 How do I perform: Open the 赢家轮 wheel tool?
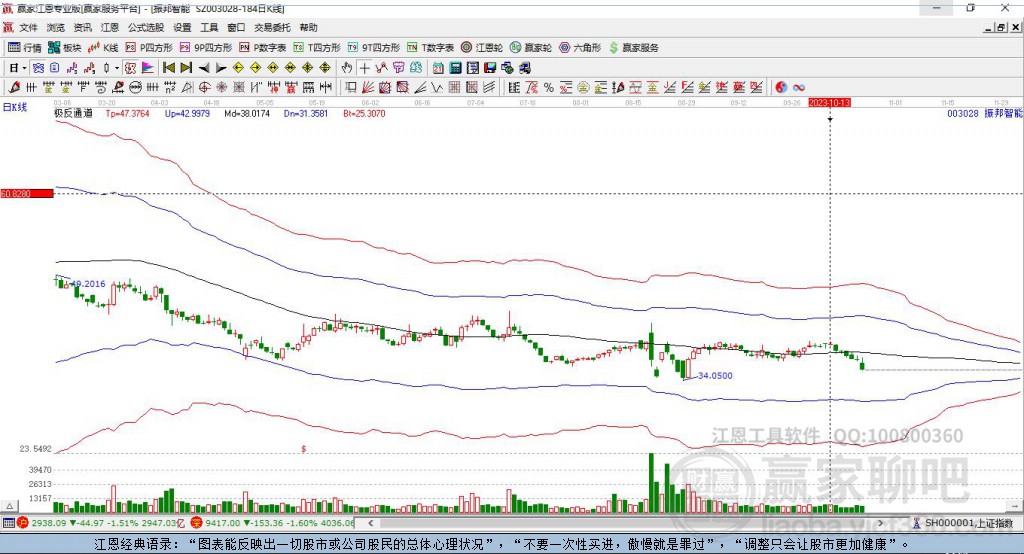point(530,48)
